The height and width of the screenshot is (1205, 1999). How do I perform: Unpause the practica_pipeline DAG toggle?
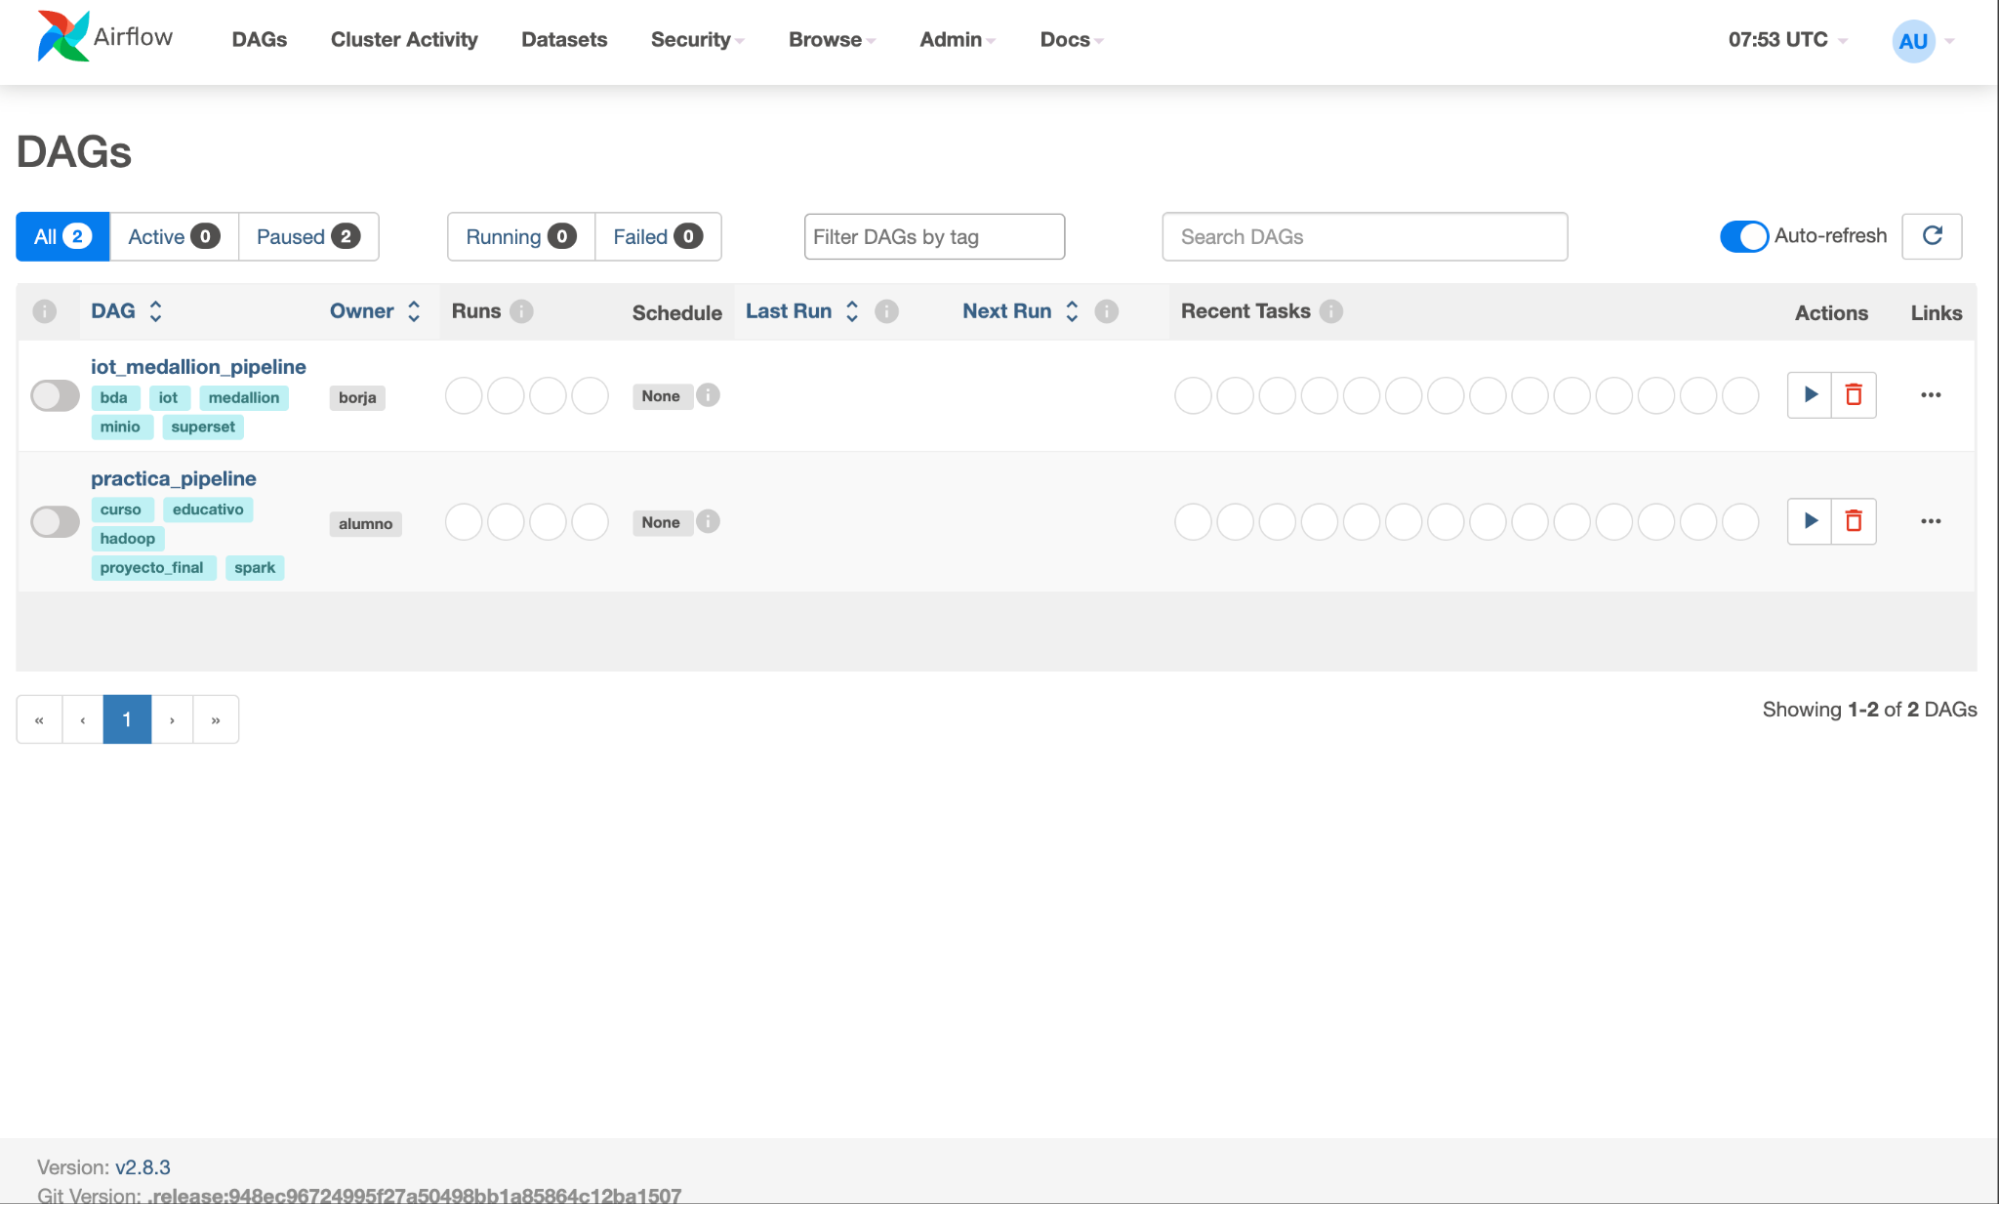tap(55, 522)
